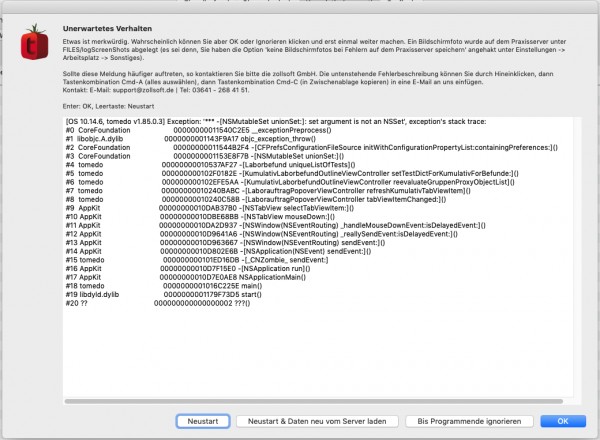
Task: Select stack line #3 NSMutableSet unionSet
Action: (205, 156)
